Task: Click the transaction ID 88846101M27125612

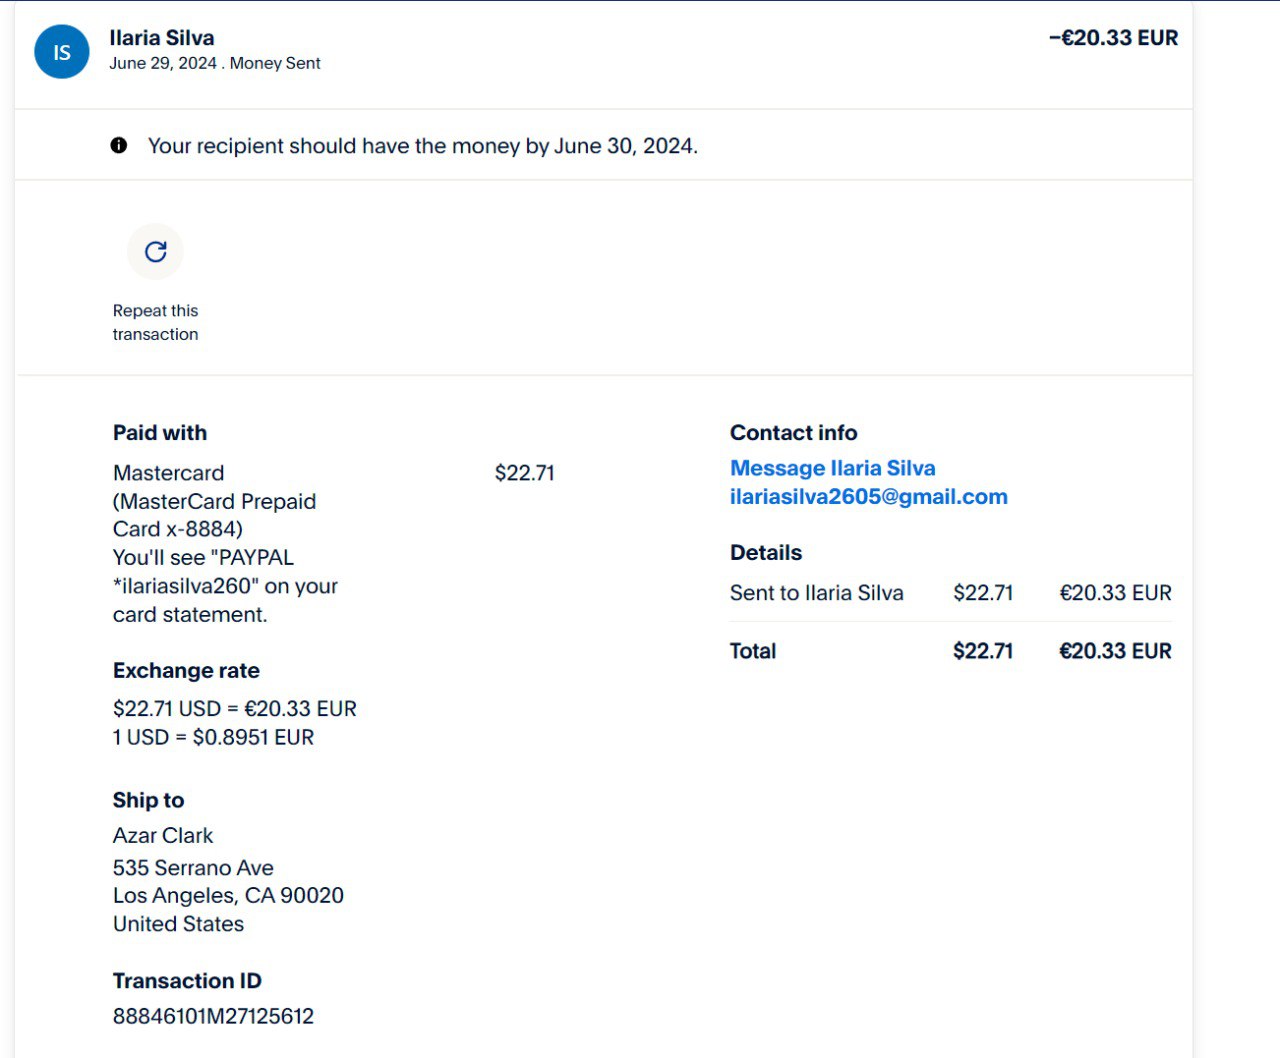Action: tap(213, 1016)
